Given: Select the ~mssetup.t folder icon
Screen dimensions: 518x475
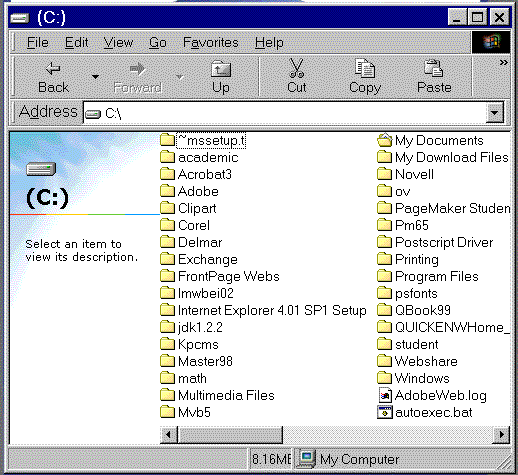Looking at the screenshot, I should (x=167, y=140).
